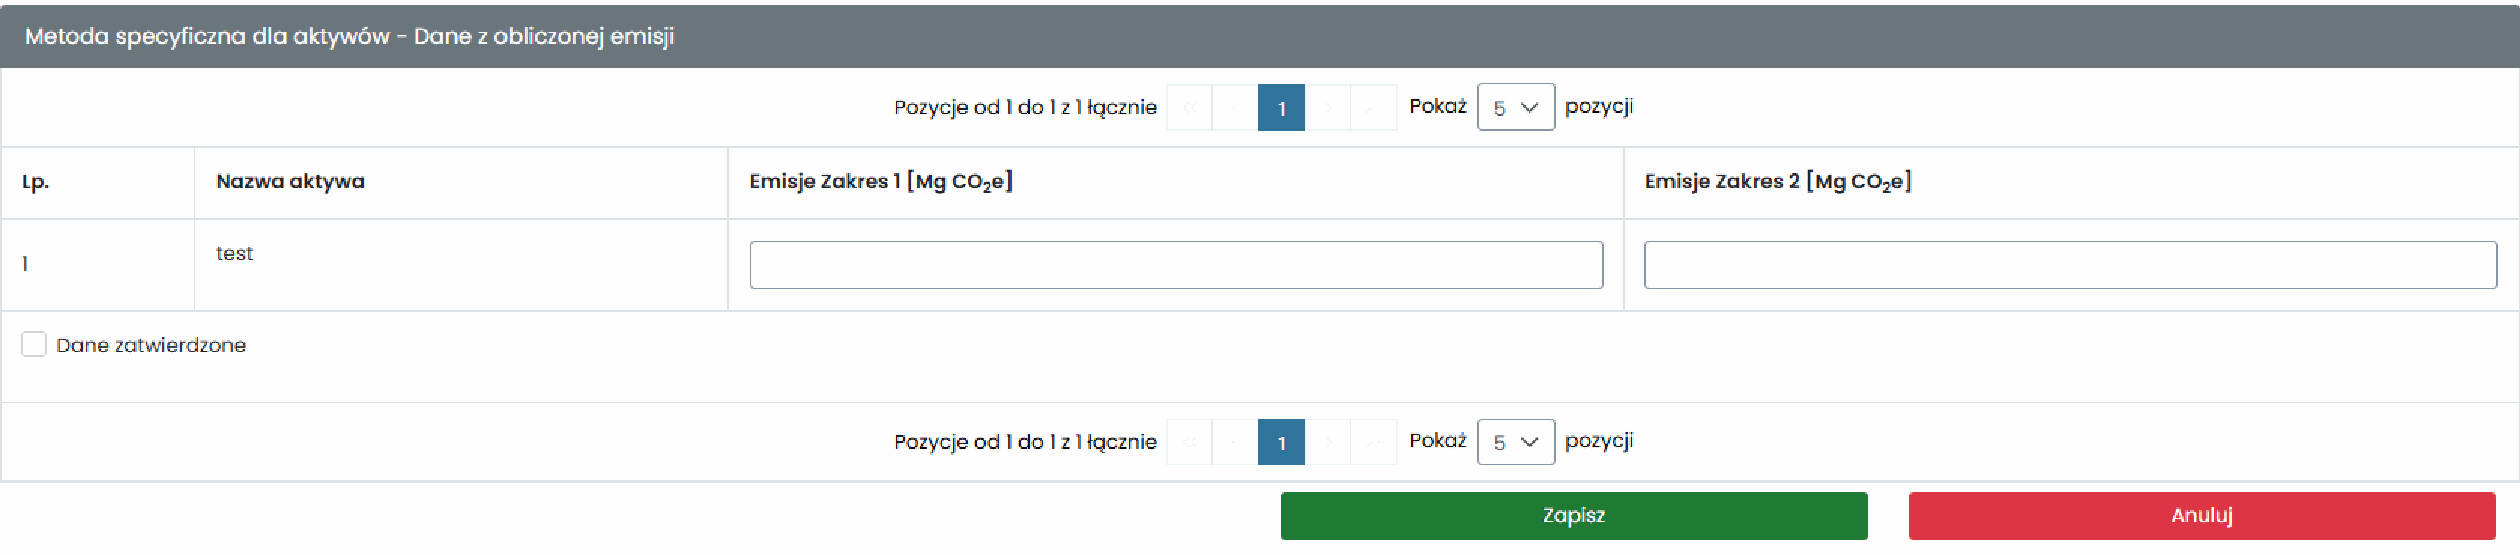Jump to last page in bottom pagination
The height and width of the screenshot is (555, 2520).
point(1374,442)
